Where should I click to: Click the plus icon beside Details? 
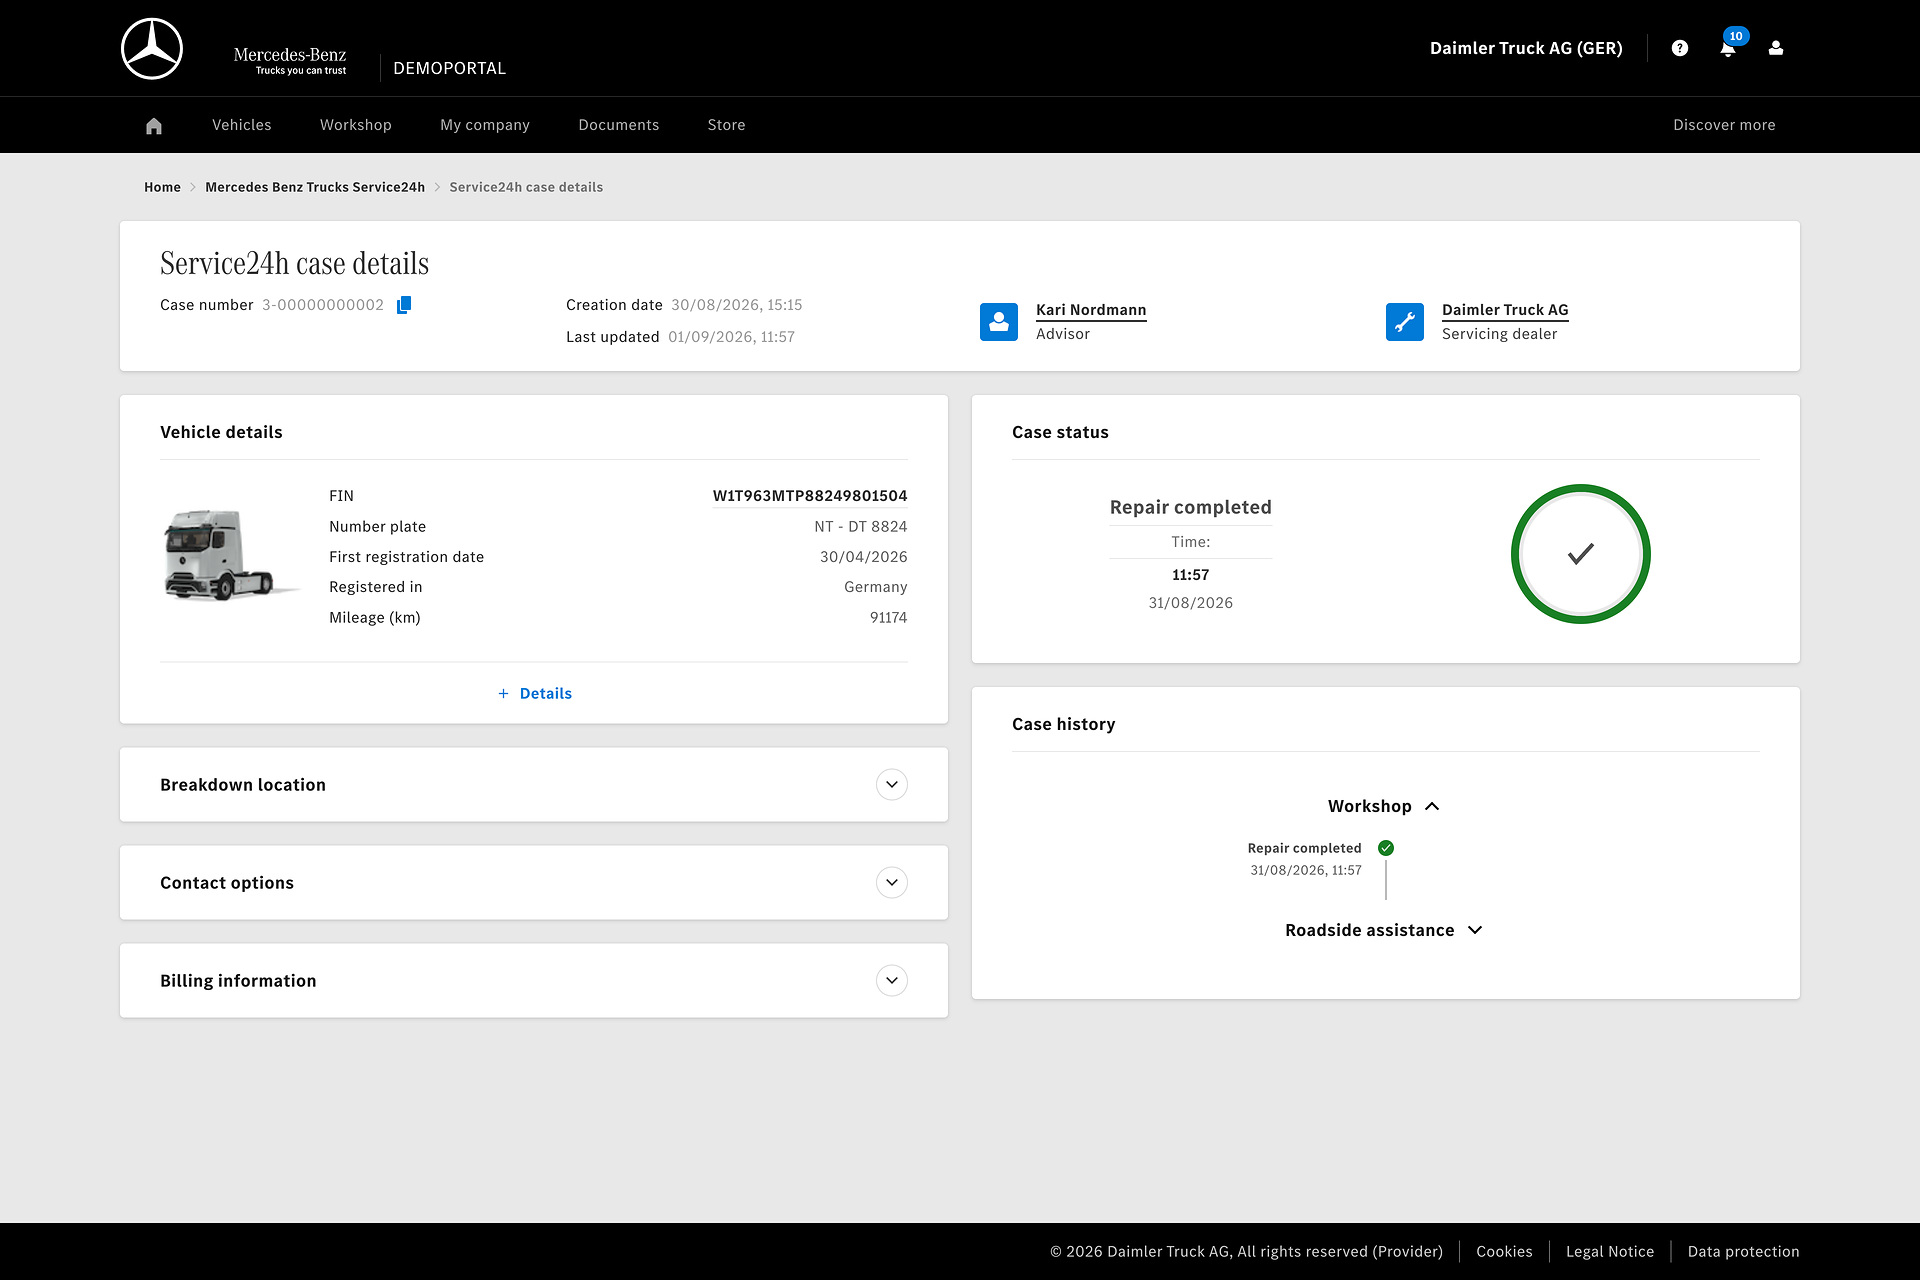503,694
